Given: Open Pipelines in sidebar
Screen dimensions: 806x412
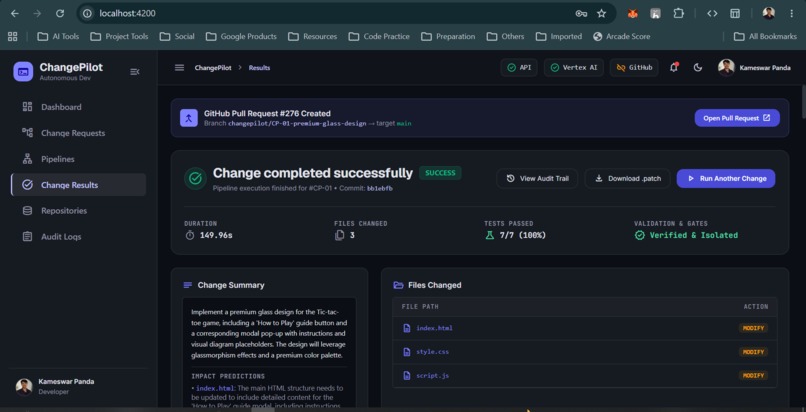Looking at the screenshot, I should pos(78,159).
